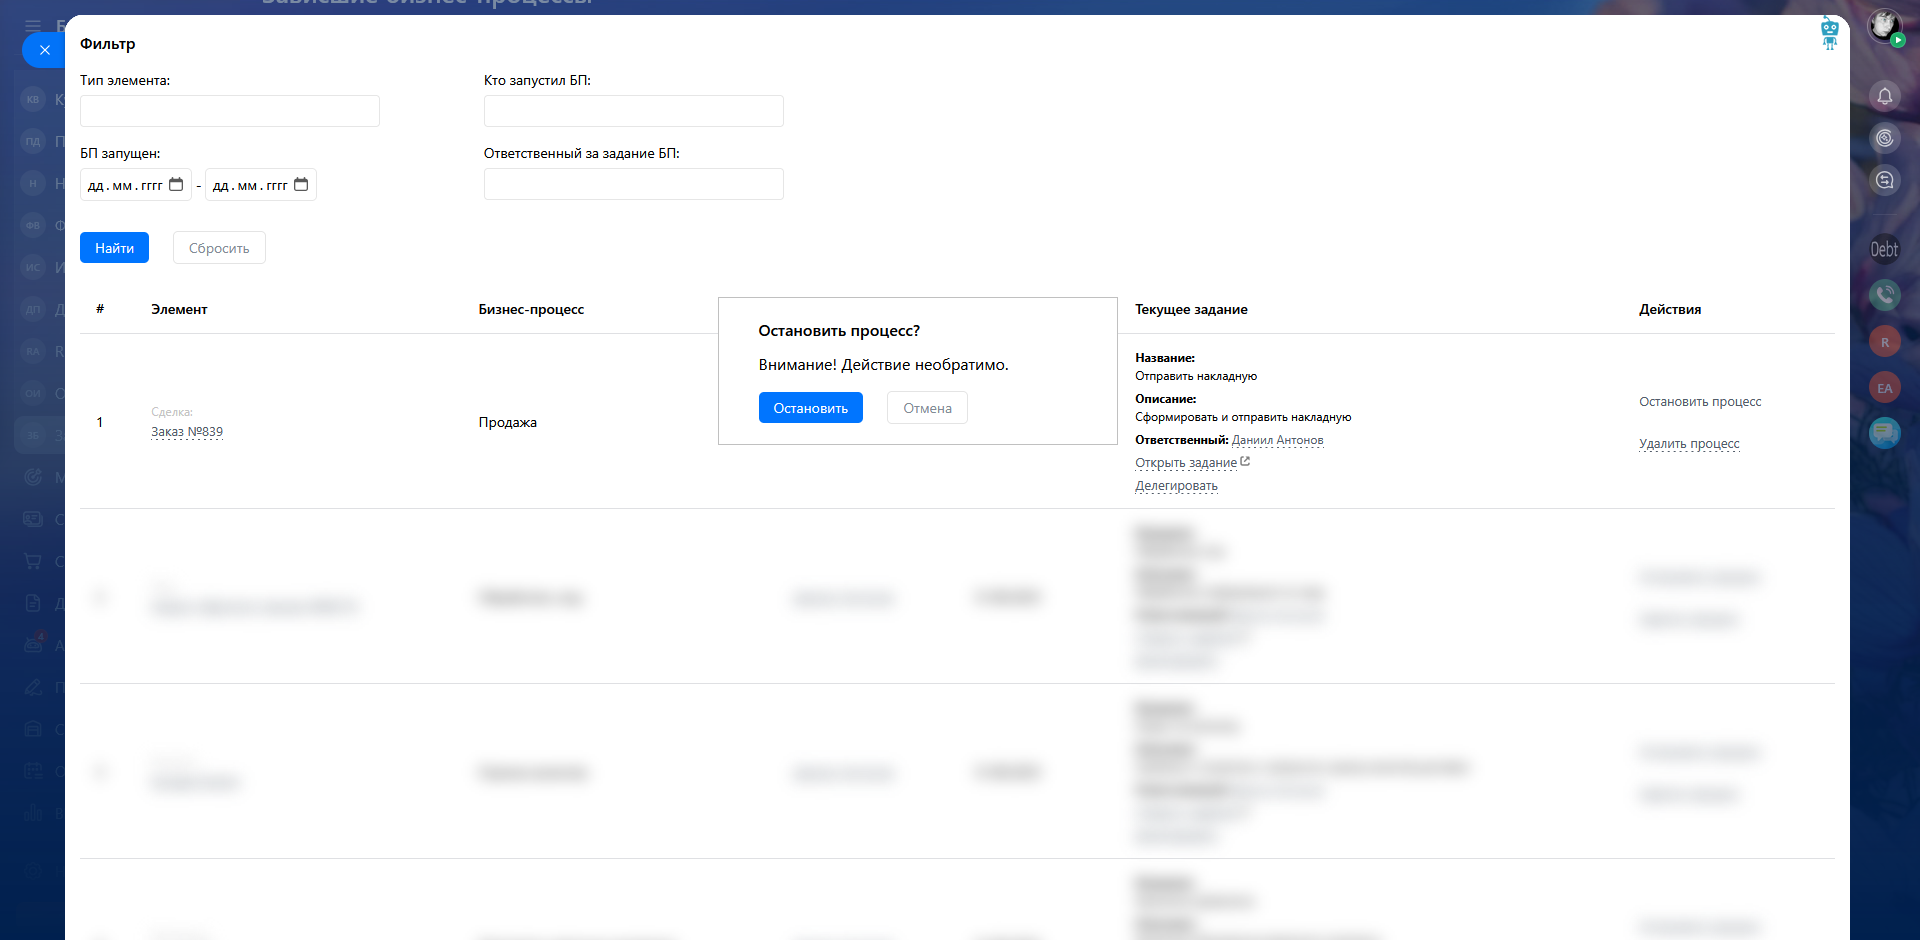Close the slider panel with the X button
The width and height of the screenshot is (1920, 940).
pos(44,50)
